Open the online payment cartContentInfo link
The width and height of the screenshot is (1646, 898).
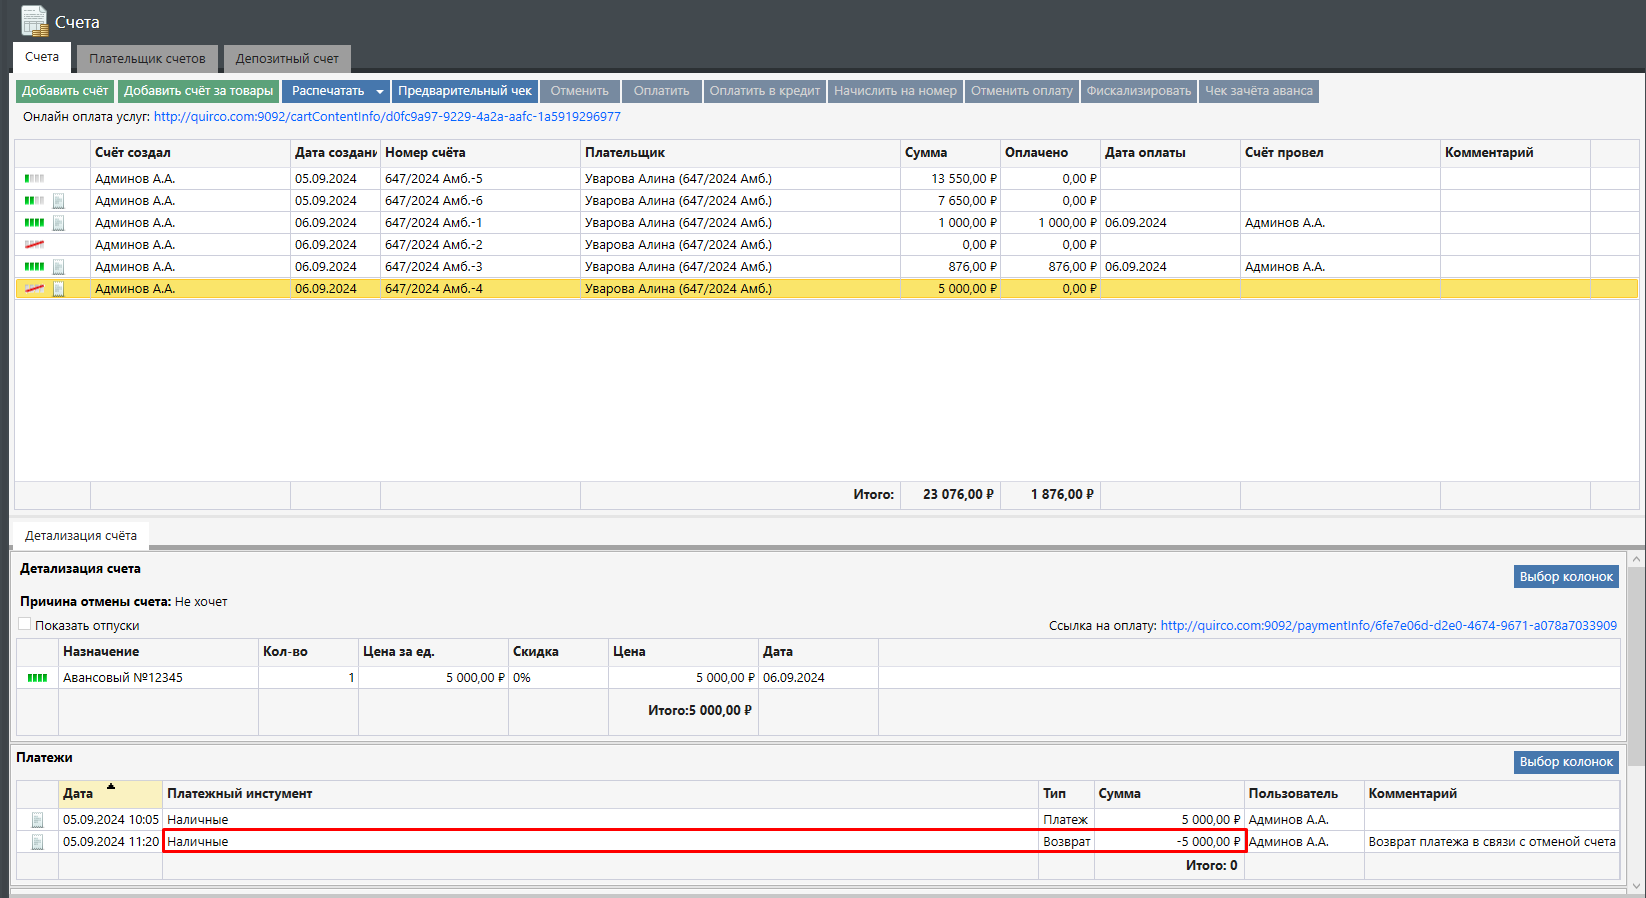[387, 117]
